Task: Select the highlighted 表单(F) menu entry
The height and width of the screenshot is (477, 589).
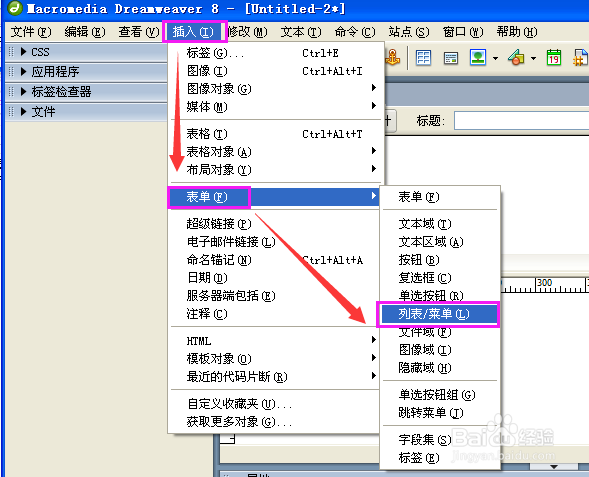Action: 274,197
